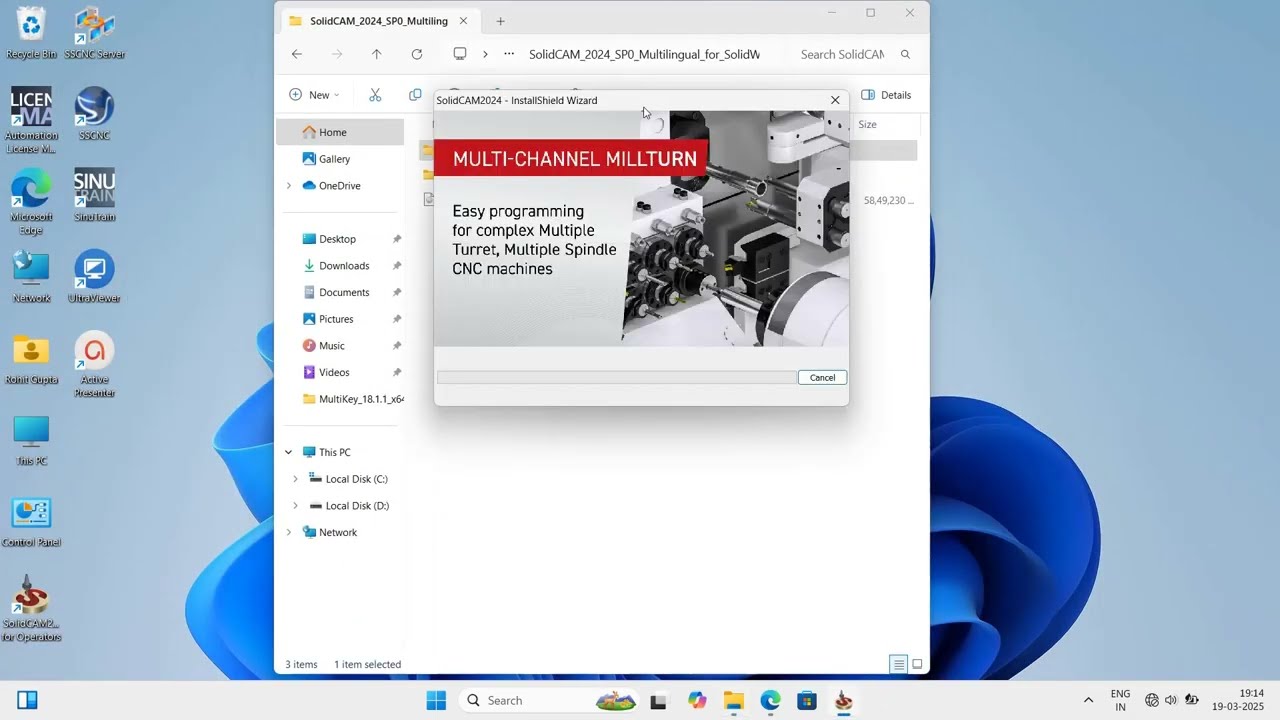
Task: Click the installer progress bar
Action: [x=617, y=377]
